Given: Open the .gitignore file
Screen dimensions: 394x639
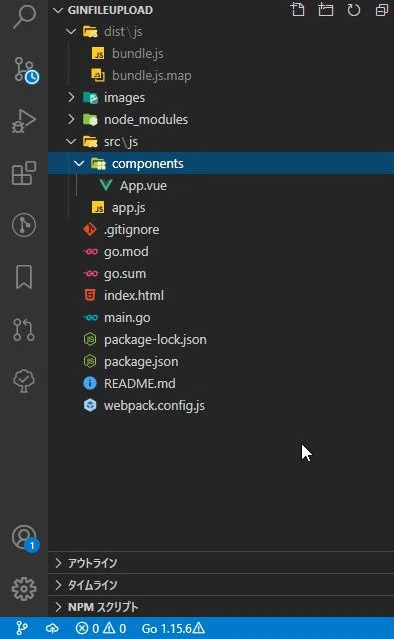Looking at the screenshot, I should (x=221, y=229).
